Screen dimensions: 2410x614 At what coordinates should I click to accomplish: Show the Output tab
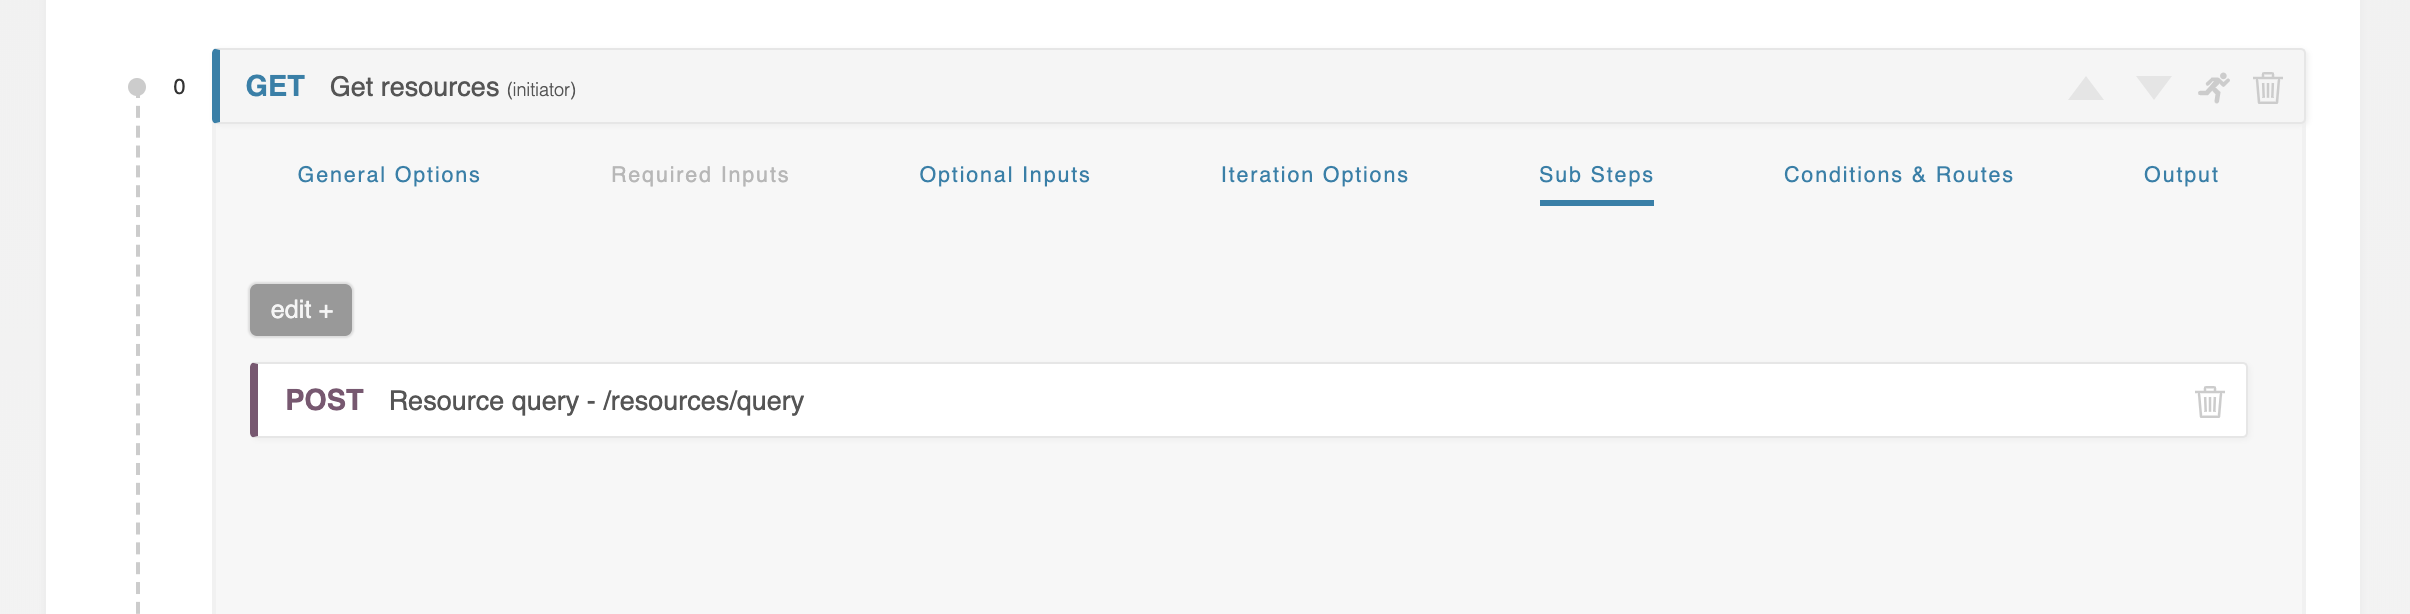(2180, 175)
